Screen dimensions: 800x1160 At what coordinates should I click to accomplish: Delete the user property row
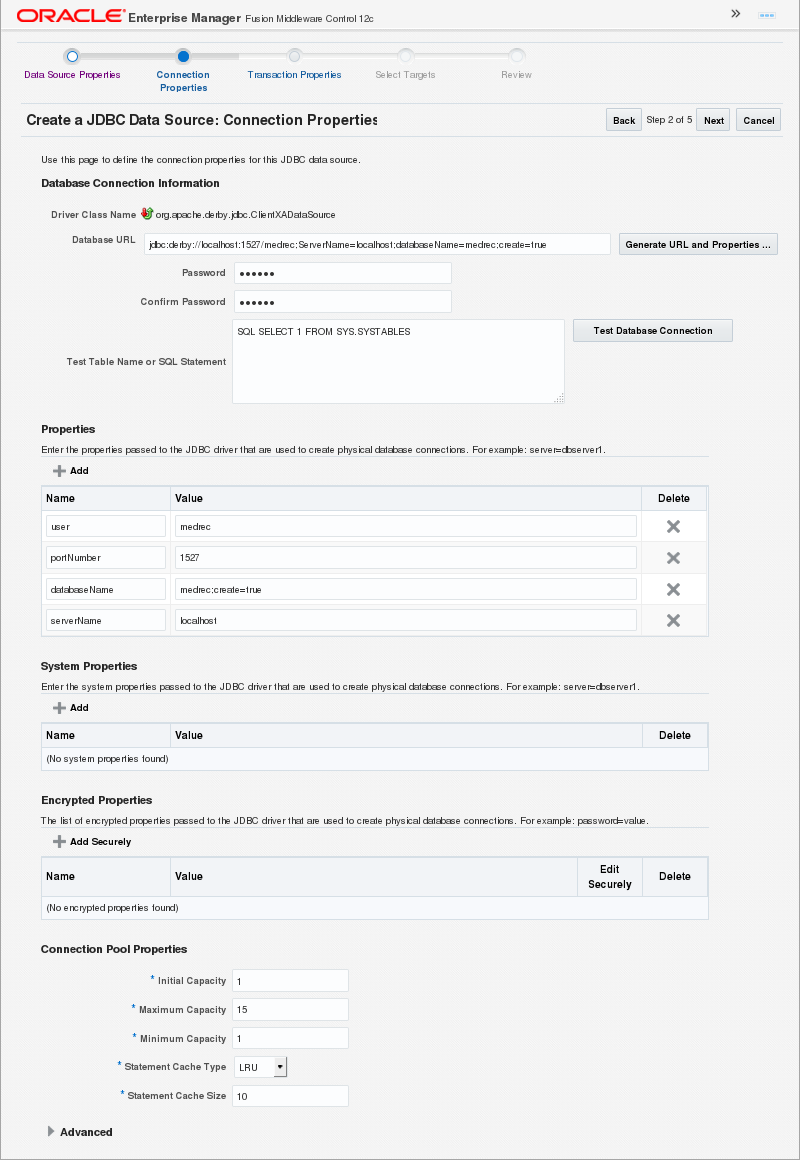coord(673,526)
